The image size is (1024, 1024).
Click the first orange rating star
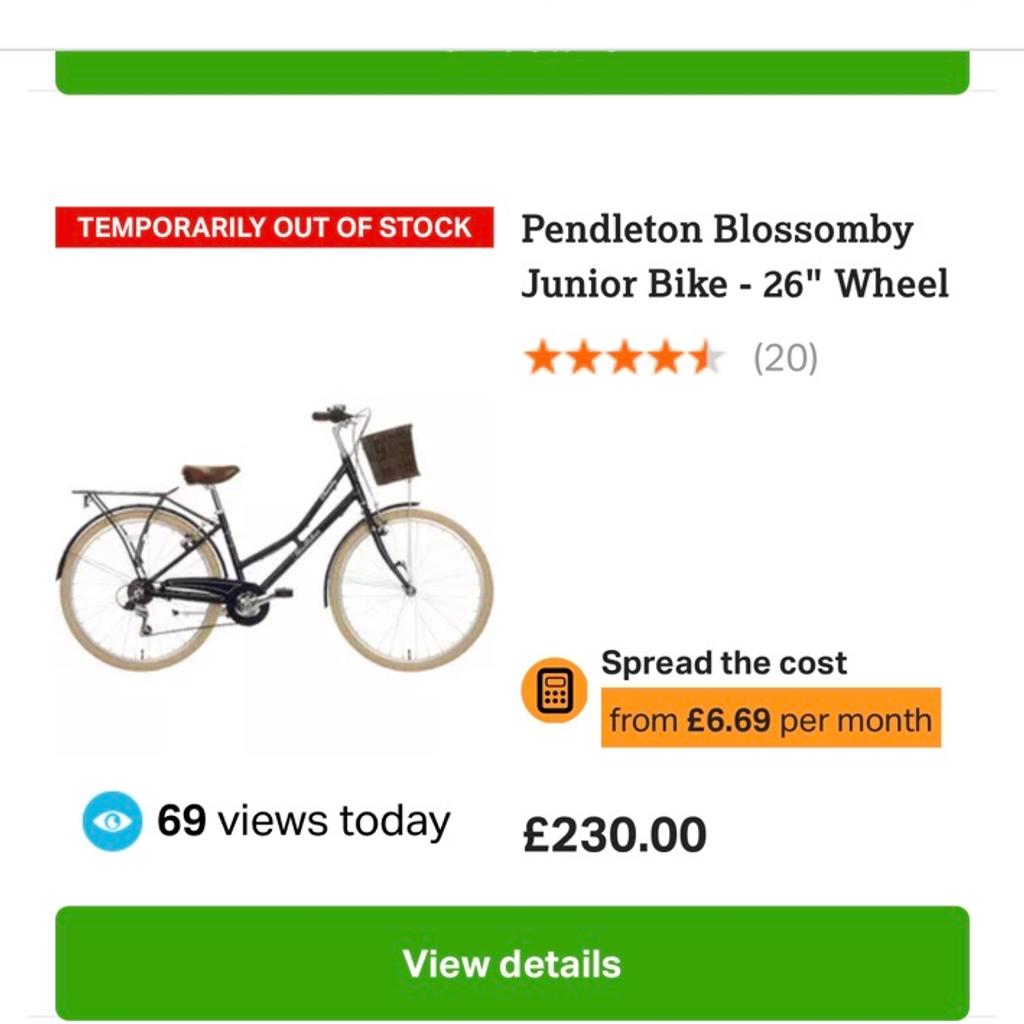541,357
